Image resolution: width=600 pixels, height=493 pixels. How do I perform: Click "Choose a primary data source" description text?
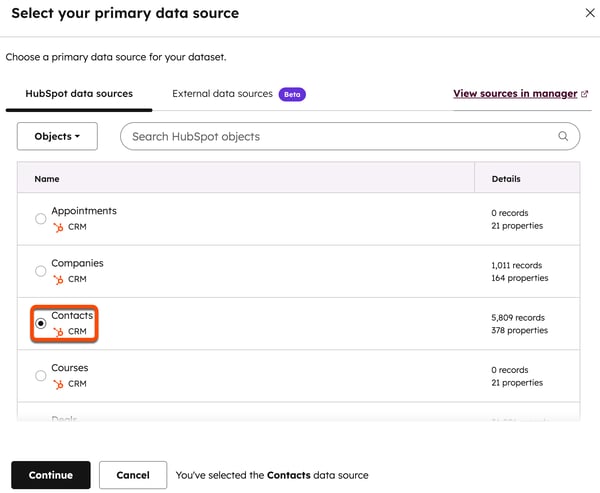click(116, 57)
